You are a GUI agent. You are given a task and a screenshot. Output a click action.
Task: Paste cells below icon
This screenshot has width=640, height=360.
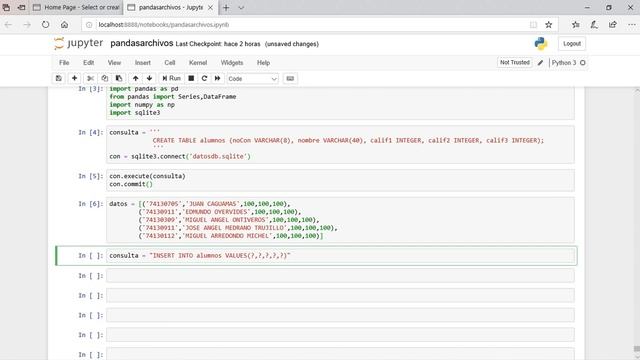click(x=119, y=78)
